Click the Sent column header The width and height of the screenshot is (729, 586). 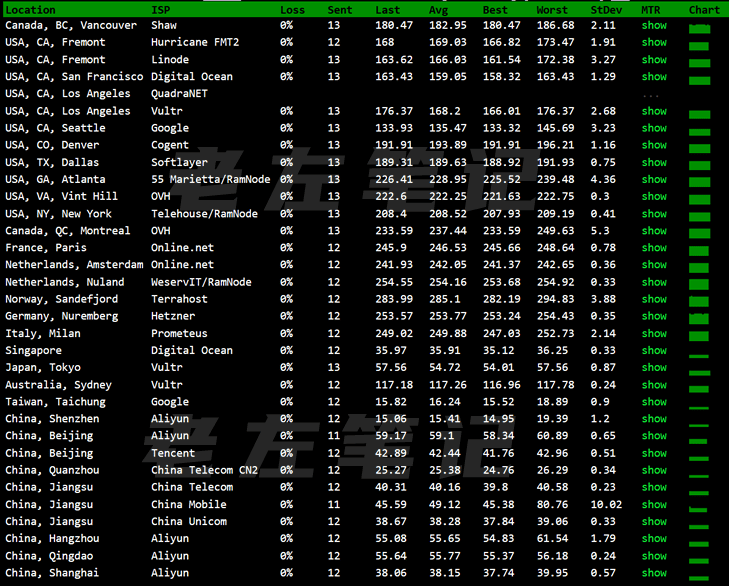click(x=340, y=10)
